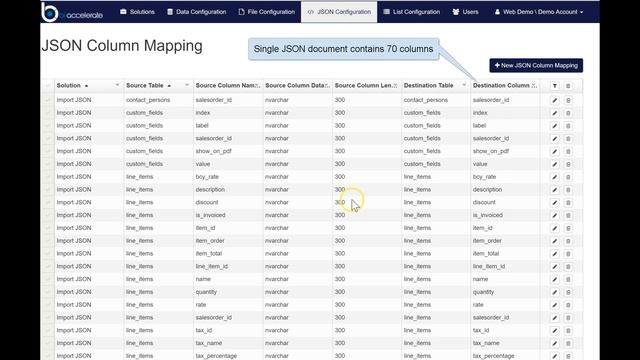This screenshot has width=640, height=360.
Task: Go to File Configuration
Action: point(267,12)
